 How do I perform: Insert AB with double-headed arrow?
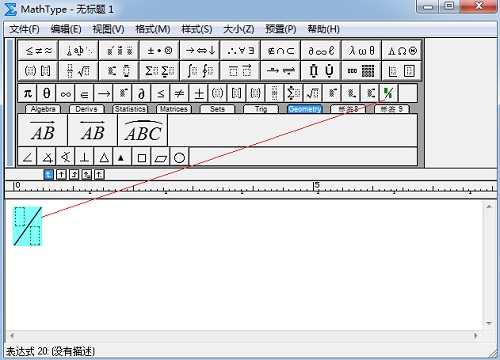93,130
